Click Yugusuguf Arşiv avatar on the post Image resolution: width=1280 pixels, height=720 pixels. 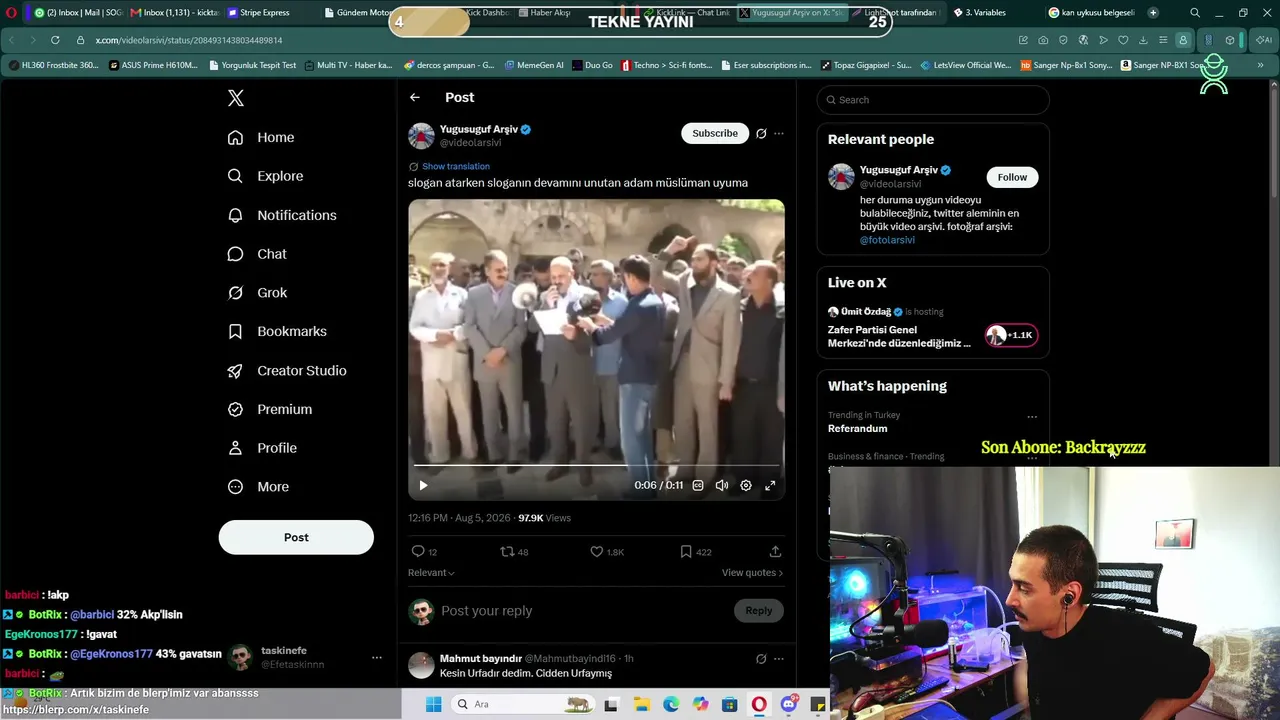click(x=421, y=136)
